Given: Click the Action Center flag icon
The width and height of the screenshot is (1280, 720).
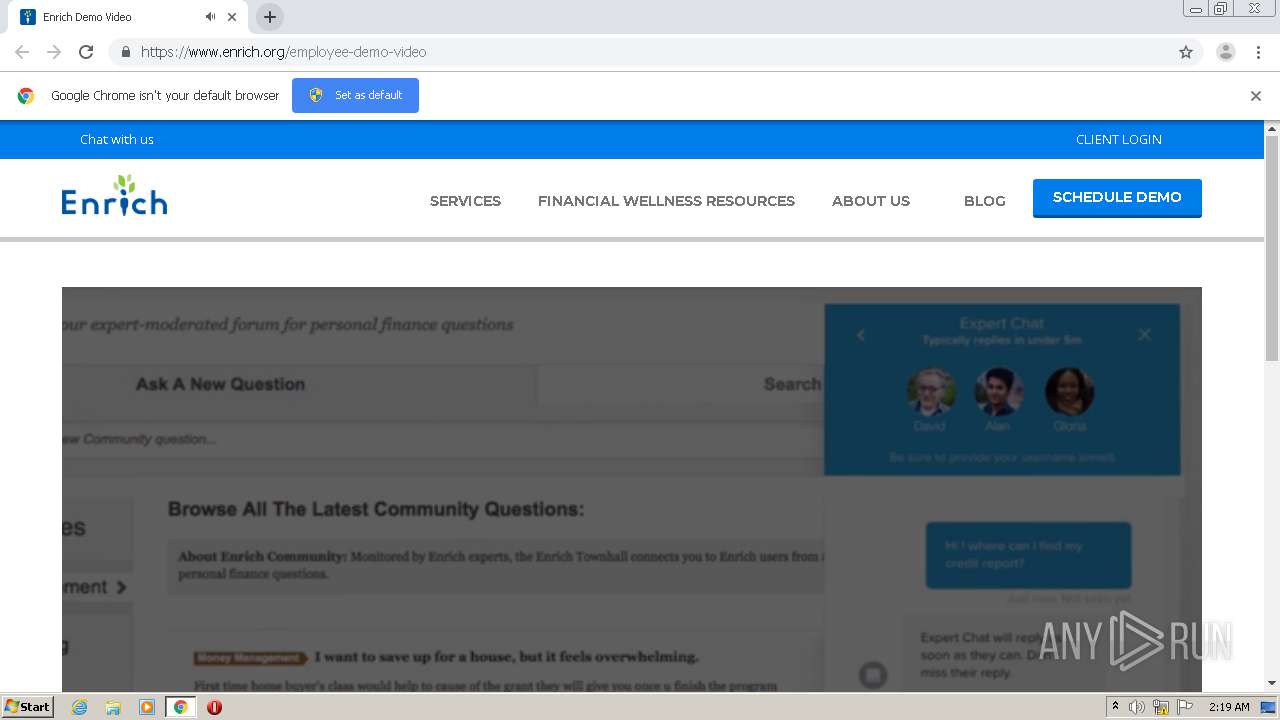Looking at the screenshot, I should (x=1185, y=707).
